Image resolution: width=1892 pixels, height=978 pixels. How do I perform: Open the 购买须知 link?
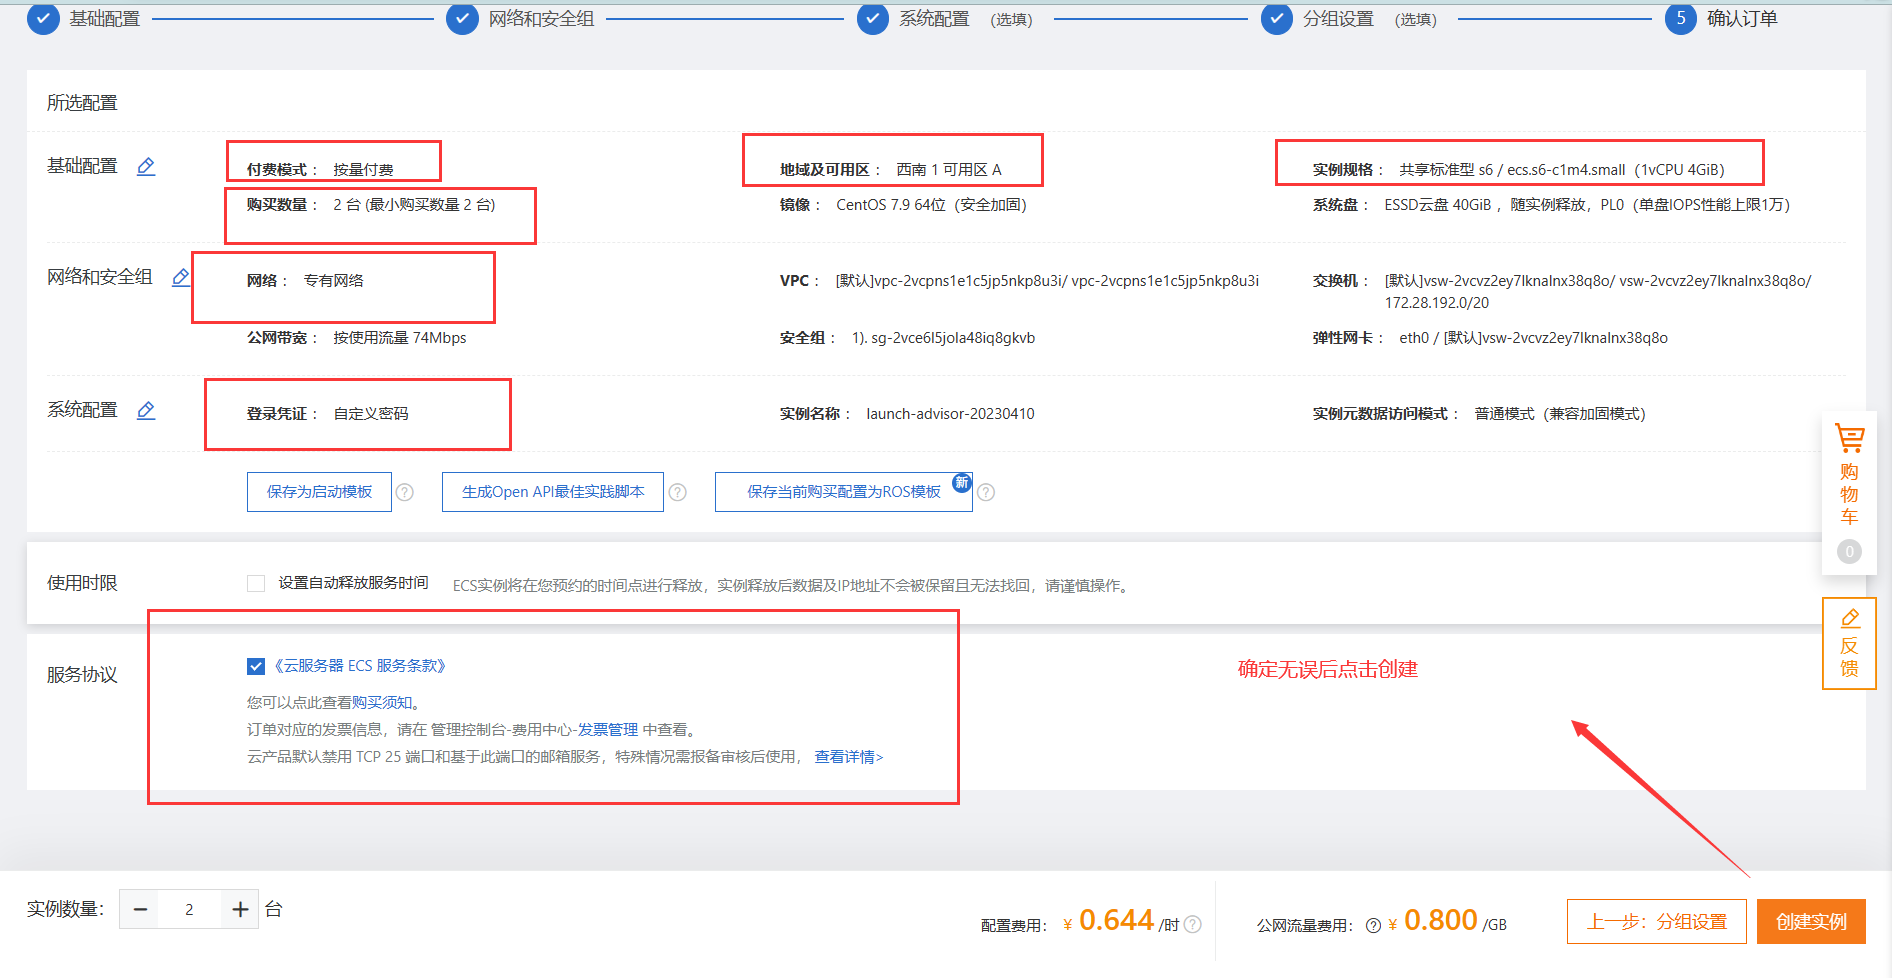click(382, 703)
